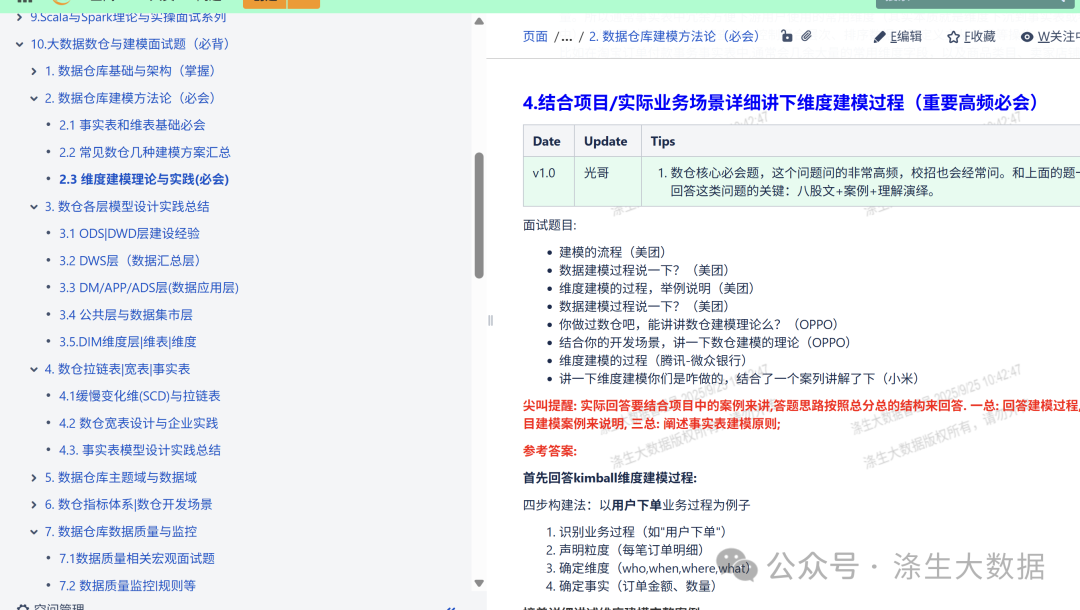Open 2.2 常见数仓几种建模方案汇总 page
The width and height of the screenshot is (1080, 610).
(x=145, y=152)
